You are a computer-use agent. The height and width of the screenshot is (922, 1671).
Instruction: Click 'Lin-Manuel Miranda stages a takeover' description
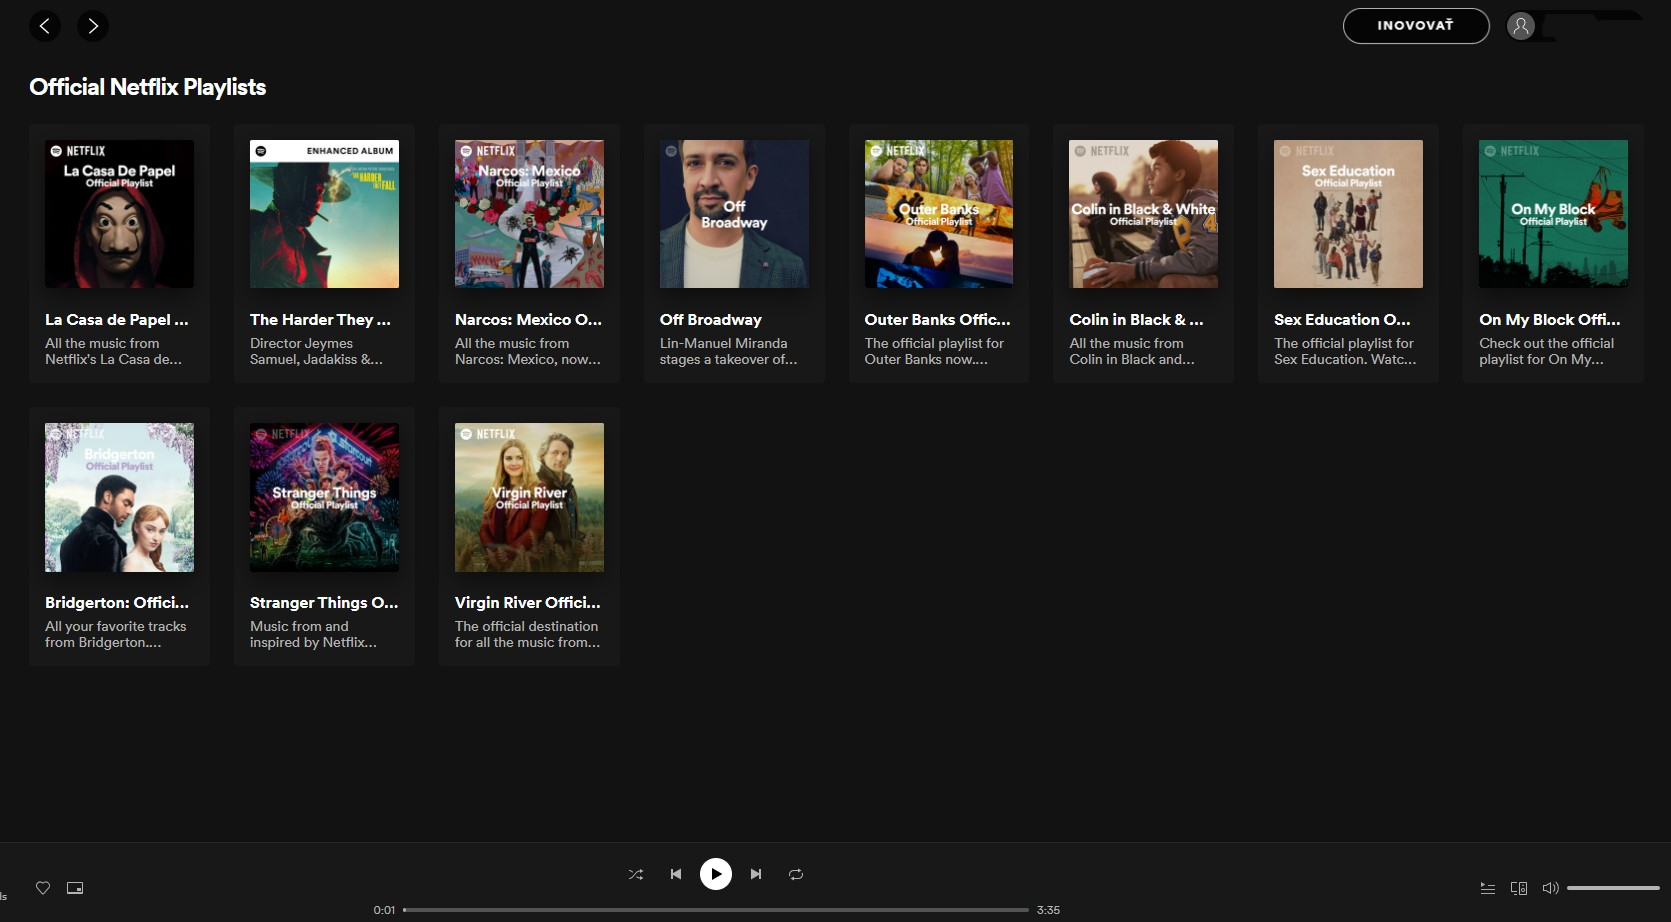(729, 351)
